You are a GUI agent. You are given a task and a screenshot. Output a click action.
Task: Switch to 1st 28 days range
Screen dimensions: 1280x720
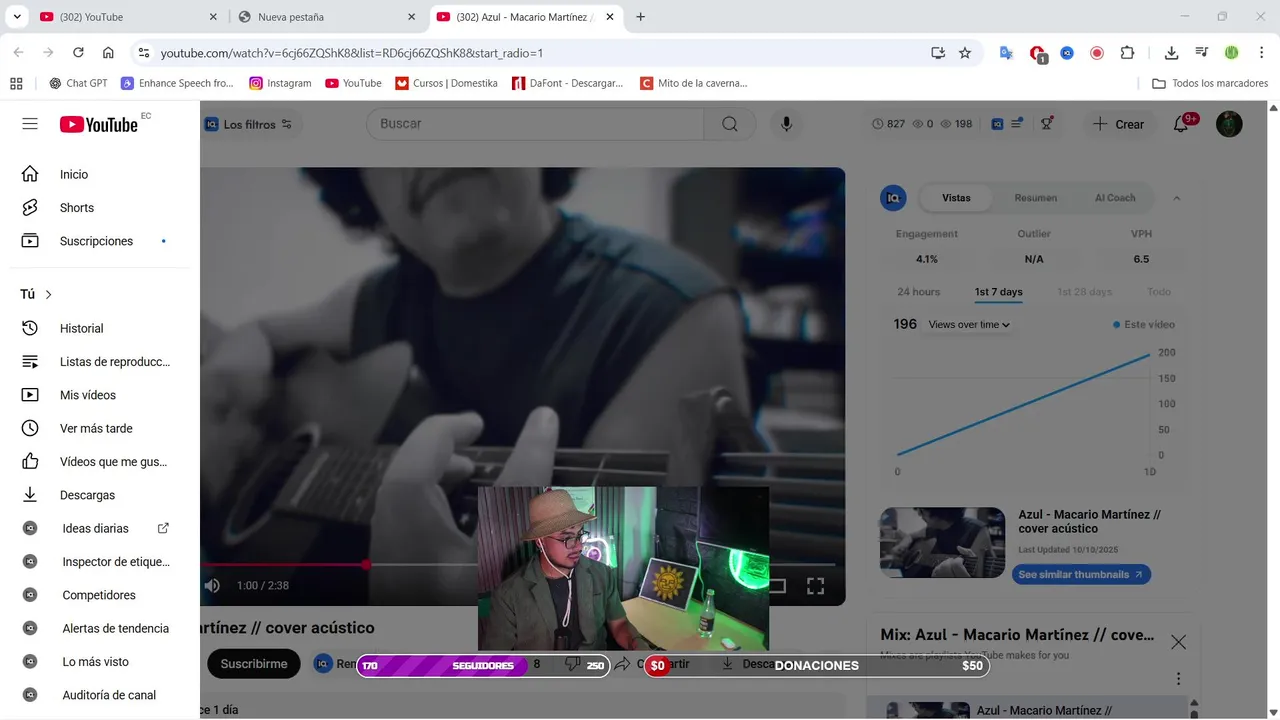(x=1085, y=292)
